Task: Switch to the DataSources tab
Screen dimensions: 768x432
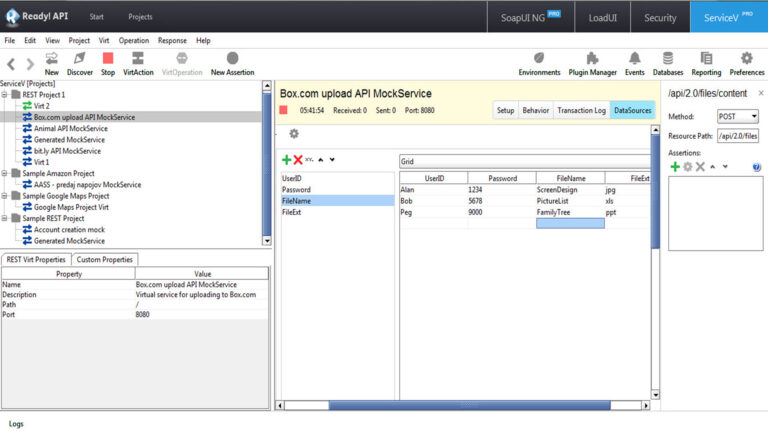Action: (x=632, y=110)
